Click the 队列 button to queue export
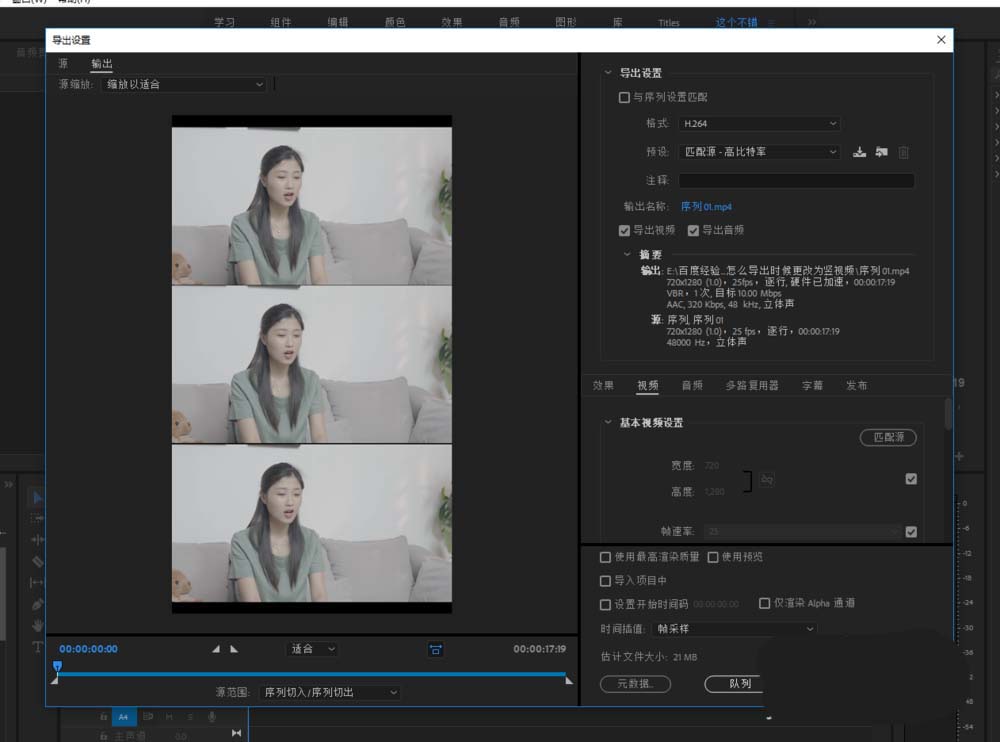1000x742 pixels. pyautogui.click(x=736, y=684)
